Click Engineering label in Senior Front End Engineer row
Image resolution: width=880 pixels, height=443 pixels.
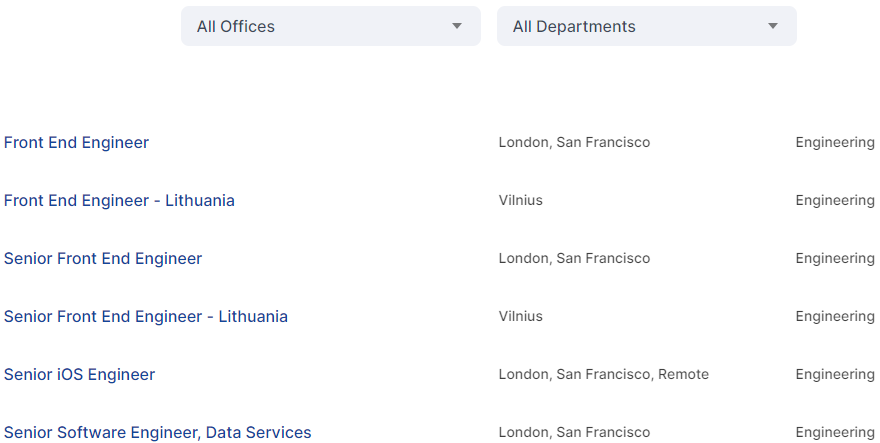click(835, 258)
